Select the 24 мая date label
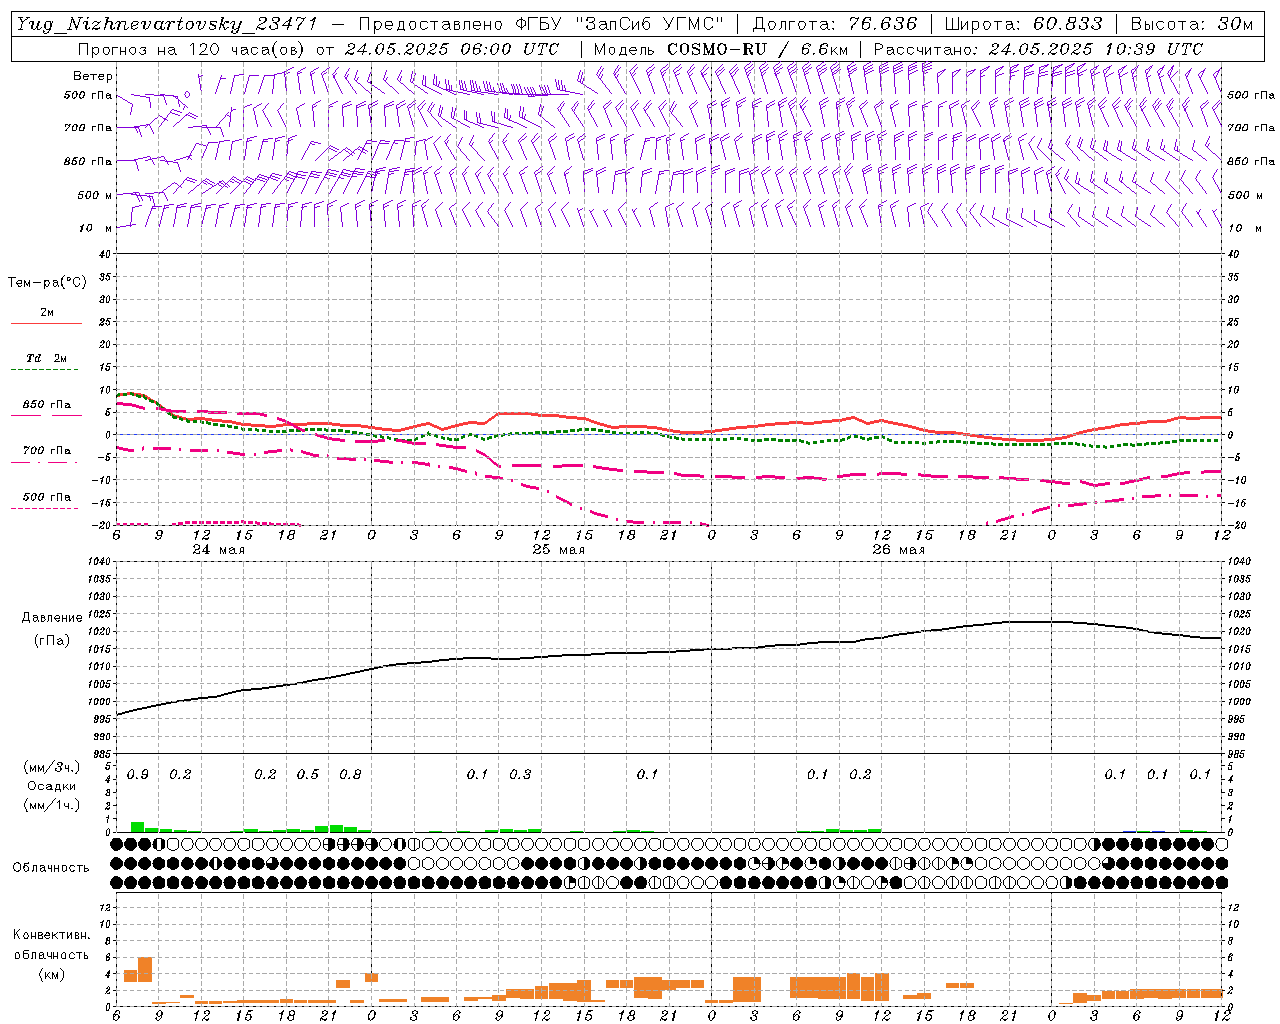The image size is (1280, 1024). pos(219,550)
